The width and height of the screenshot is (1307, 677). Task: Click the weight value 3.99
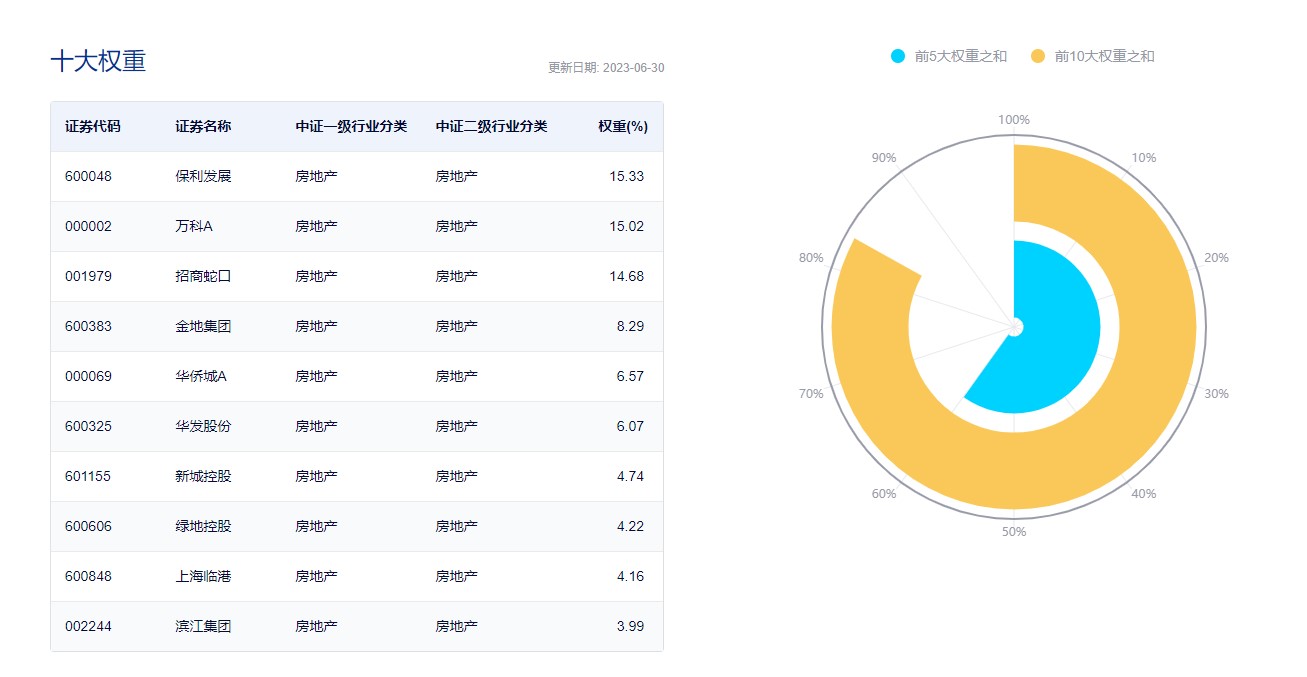tap(630, 626)
